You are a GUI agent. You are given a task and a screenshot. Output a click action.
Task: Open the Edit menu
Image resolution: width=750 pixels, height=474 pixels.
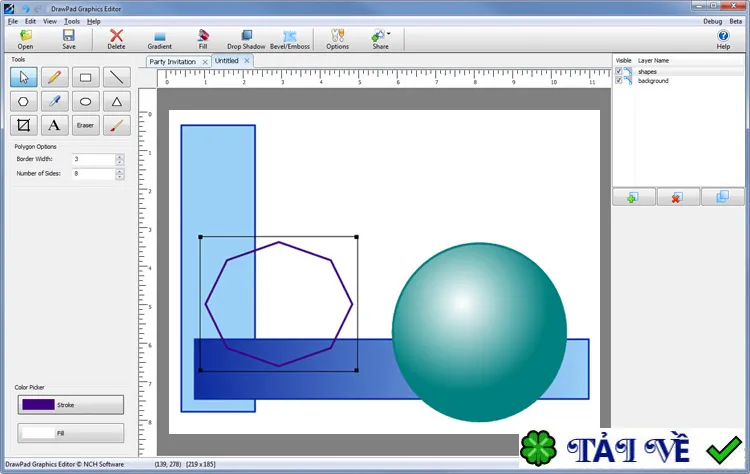(31, 22)
